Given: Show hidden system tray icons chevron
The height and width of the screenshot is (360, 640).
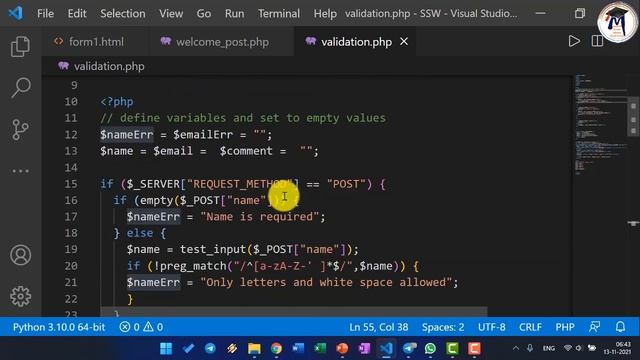Looking at the screenshot, I should [x=516, y=348].
